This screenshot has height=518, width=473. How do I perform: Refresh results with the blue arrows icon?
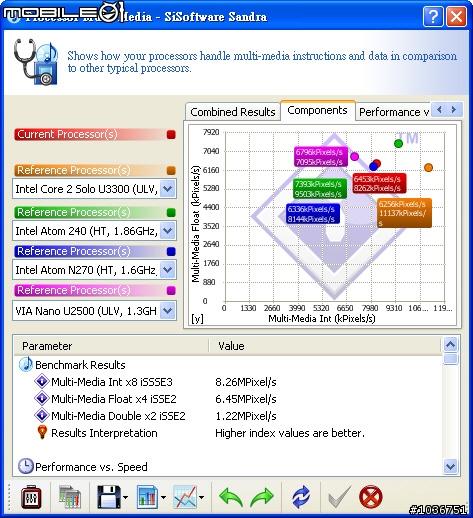[301, 497]
